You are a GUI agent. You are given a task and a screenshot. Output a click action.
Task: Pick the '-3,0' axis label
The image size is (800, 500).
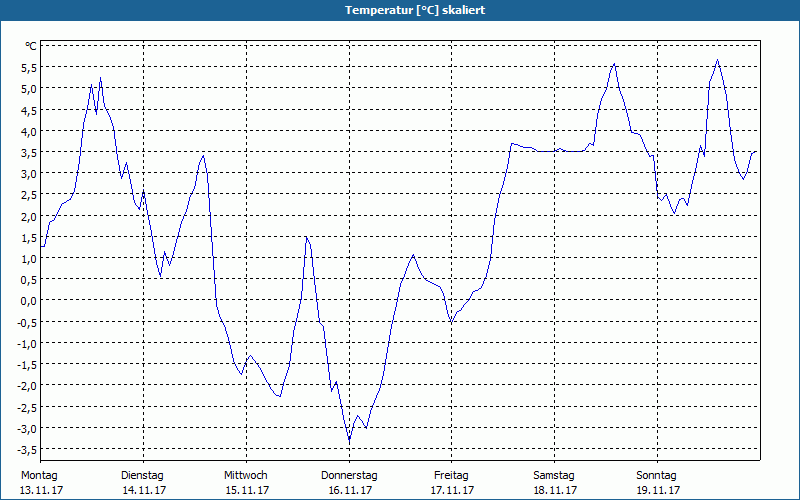point(28,429)
